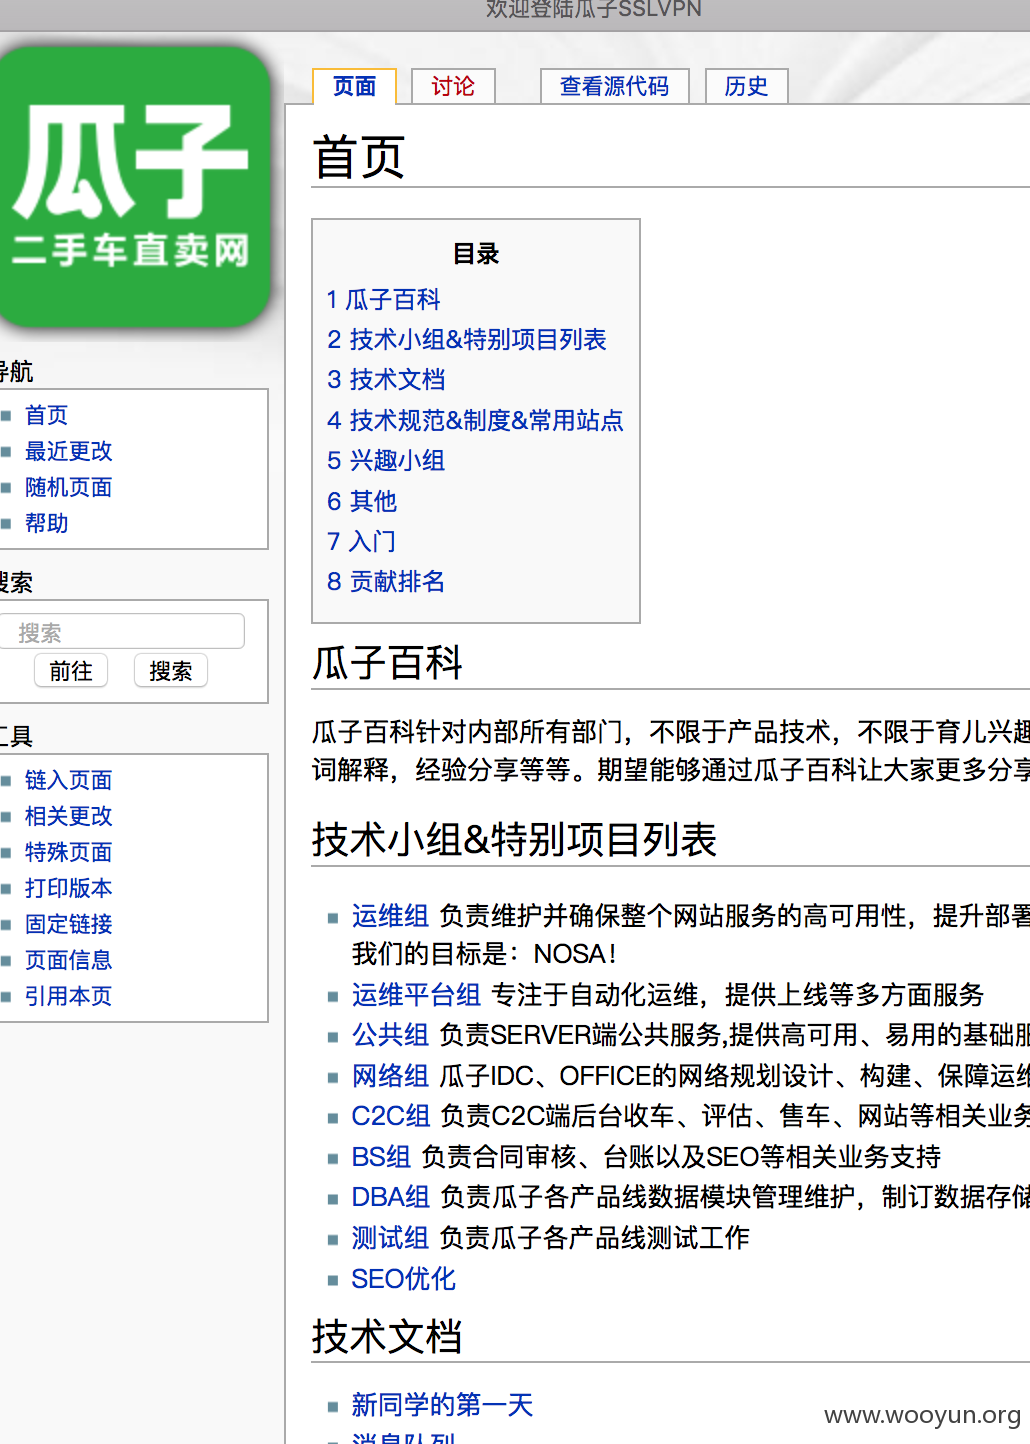The height and width of the screenshot is (1444, 1030).
Task: Open 引用本页 tool link
Action: pyautogui.click(x=69, y=996)
